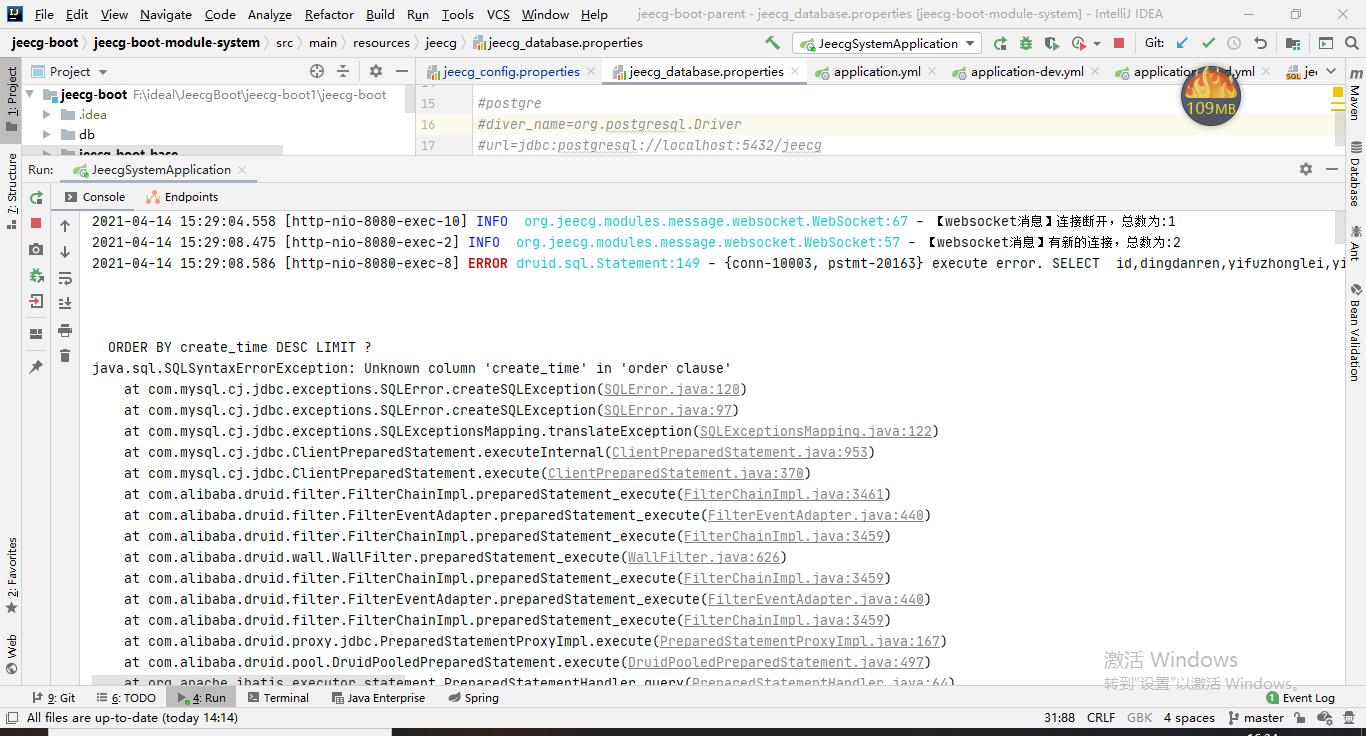This screenshot has height=736, width=1366.
Task: Expand the .idea folder node
Action: pyautogui.click(x=46, y=114)
